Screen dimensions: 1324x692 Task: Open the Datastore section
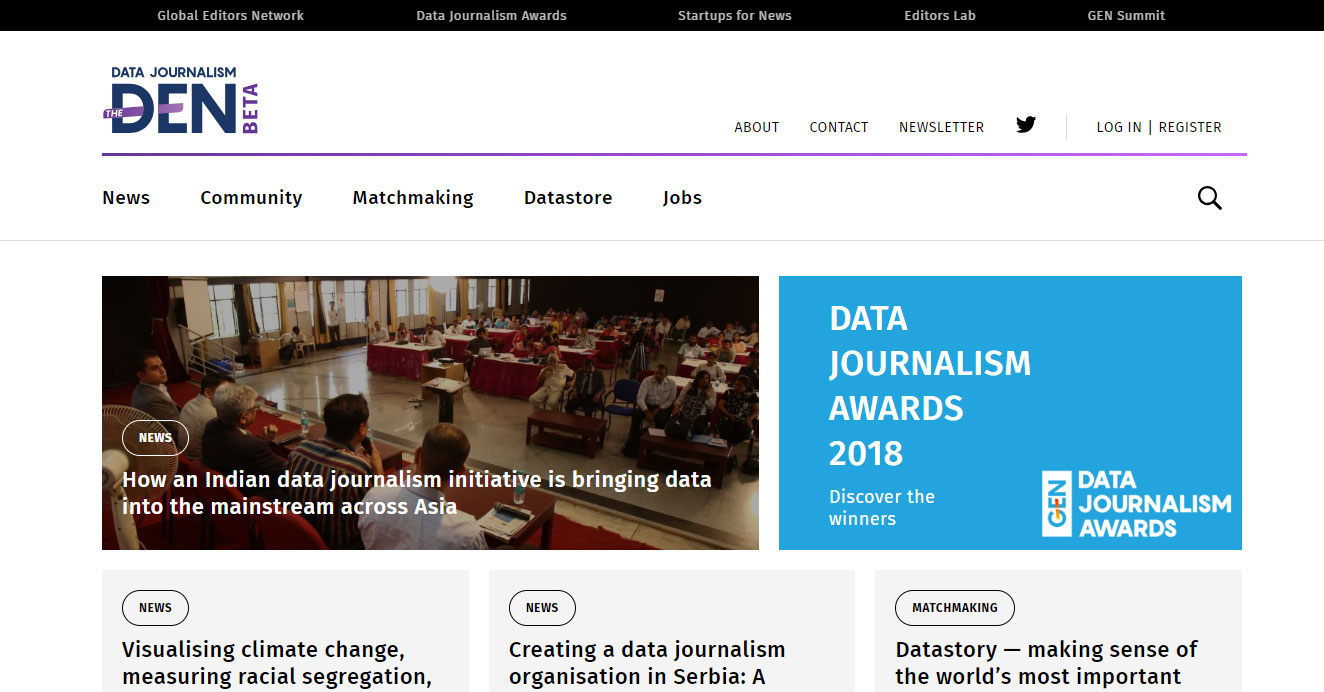point(568,198)
